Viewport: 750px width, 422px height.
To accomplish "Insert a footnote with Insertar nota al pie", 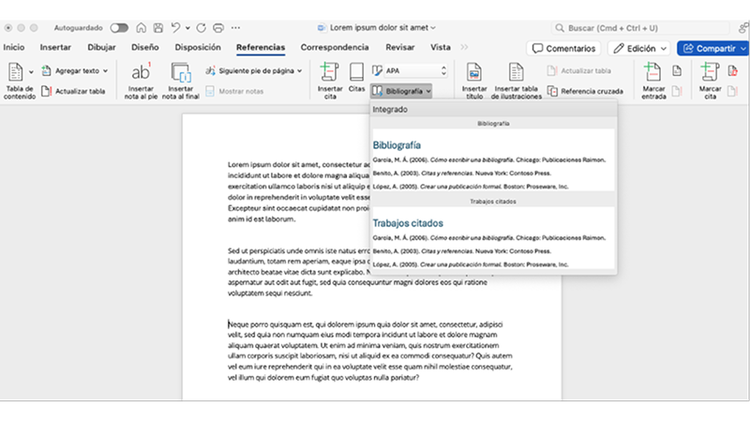I will (x=141, y=81).
